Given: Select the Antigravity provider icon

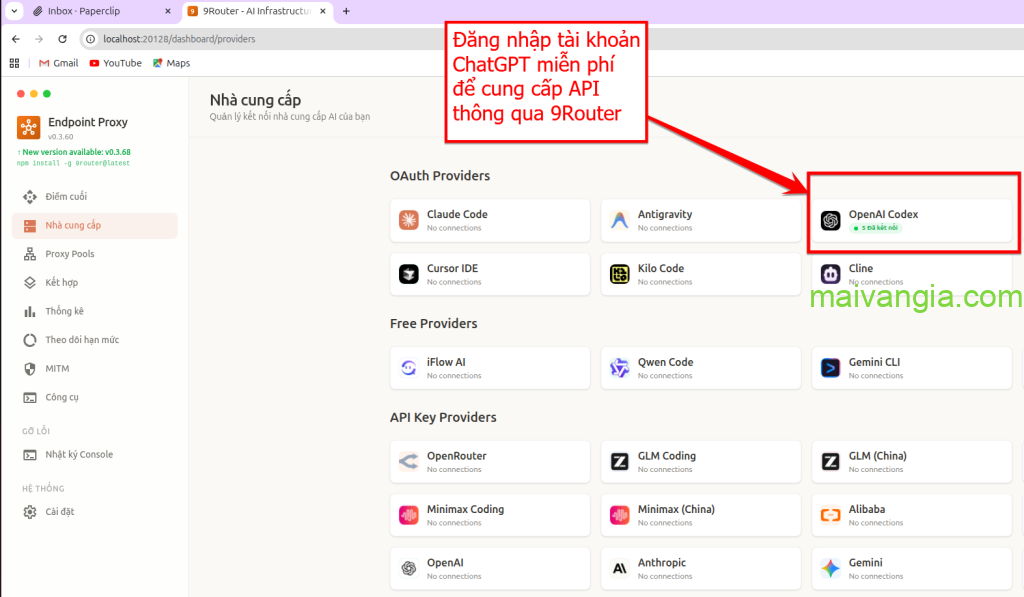Looking at the screenshot, I should 619,220.
